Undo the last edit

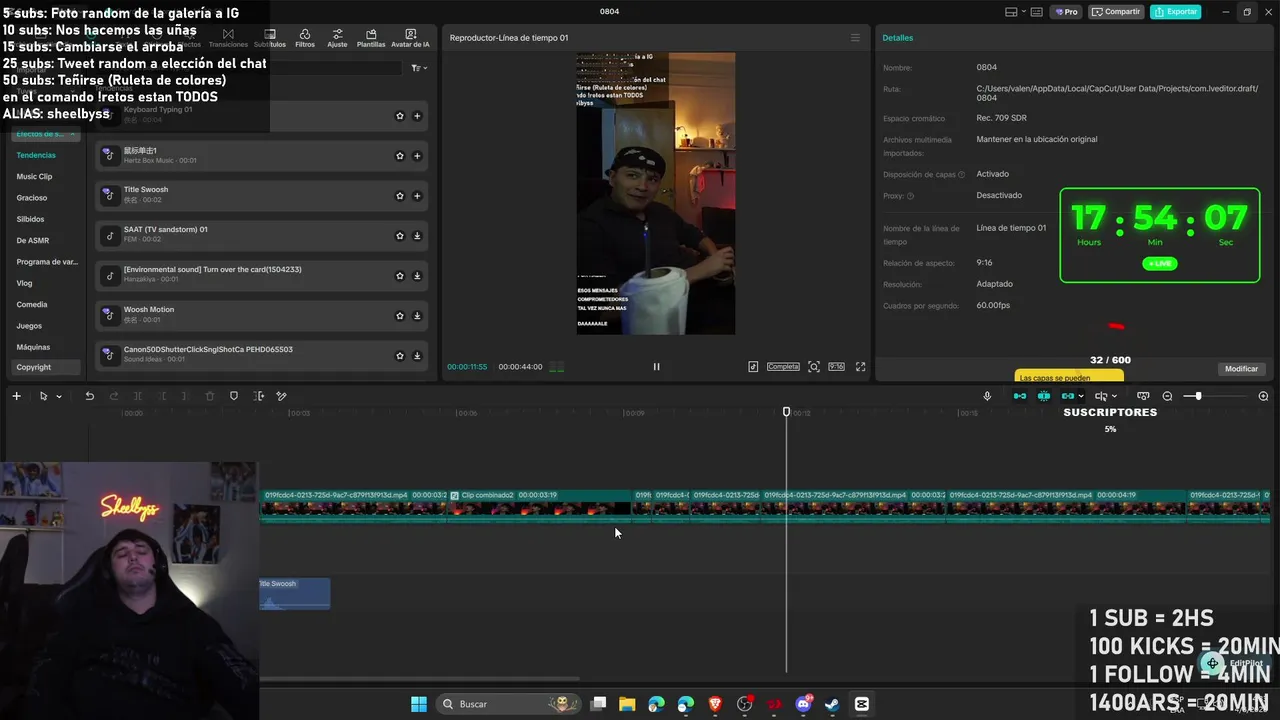(x=89, y=397)
